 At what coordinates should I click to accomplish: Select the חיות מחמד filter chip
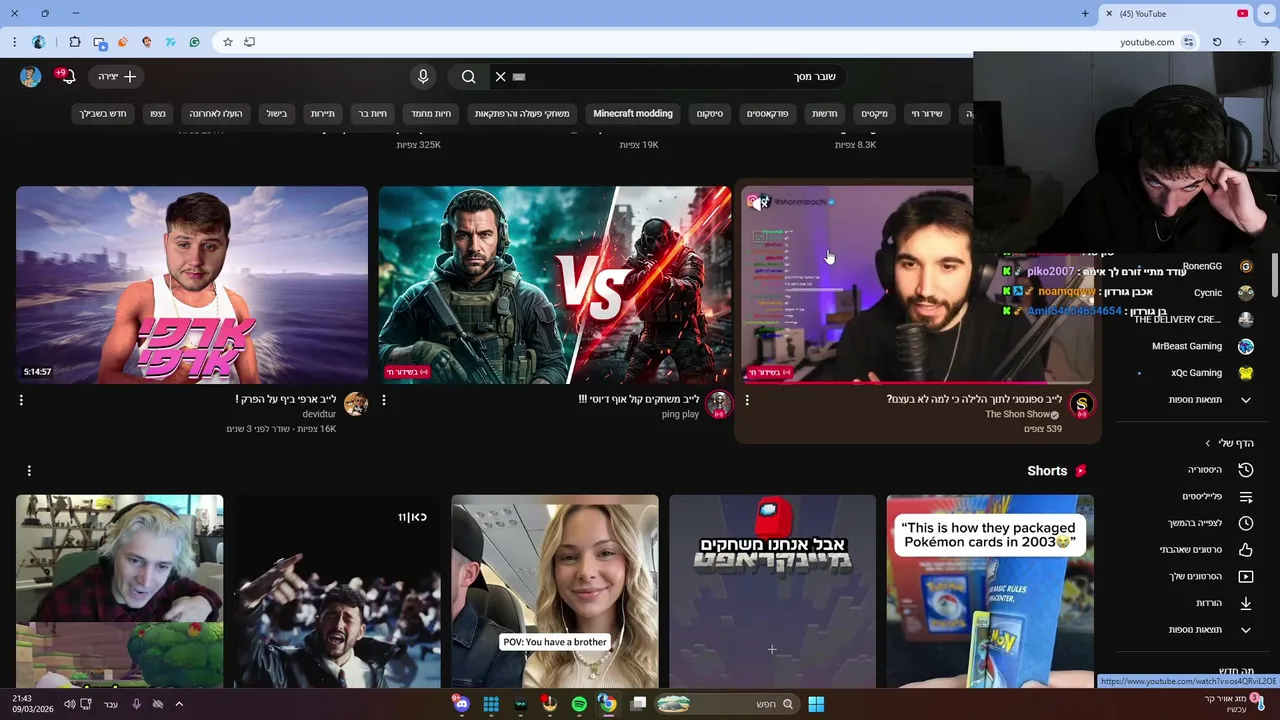pos(431,114)
